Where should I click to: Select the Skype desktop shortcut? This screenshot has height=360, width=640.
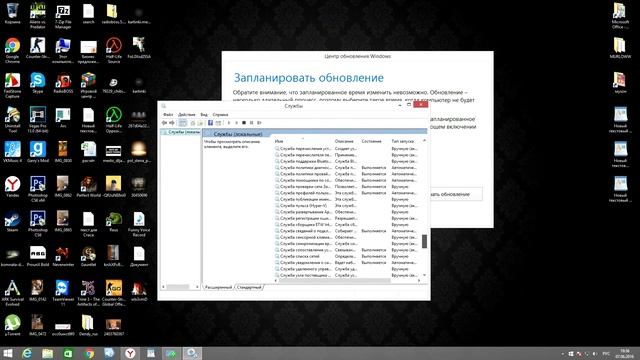point(38,83)
